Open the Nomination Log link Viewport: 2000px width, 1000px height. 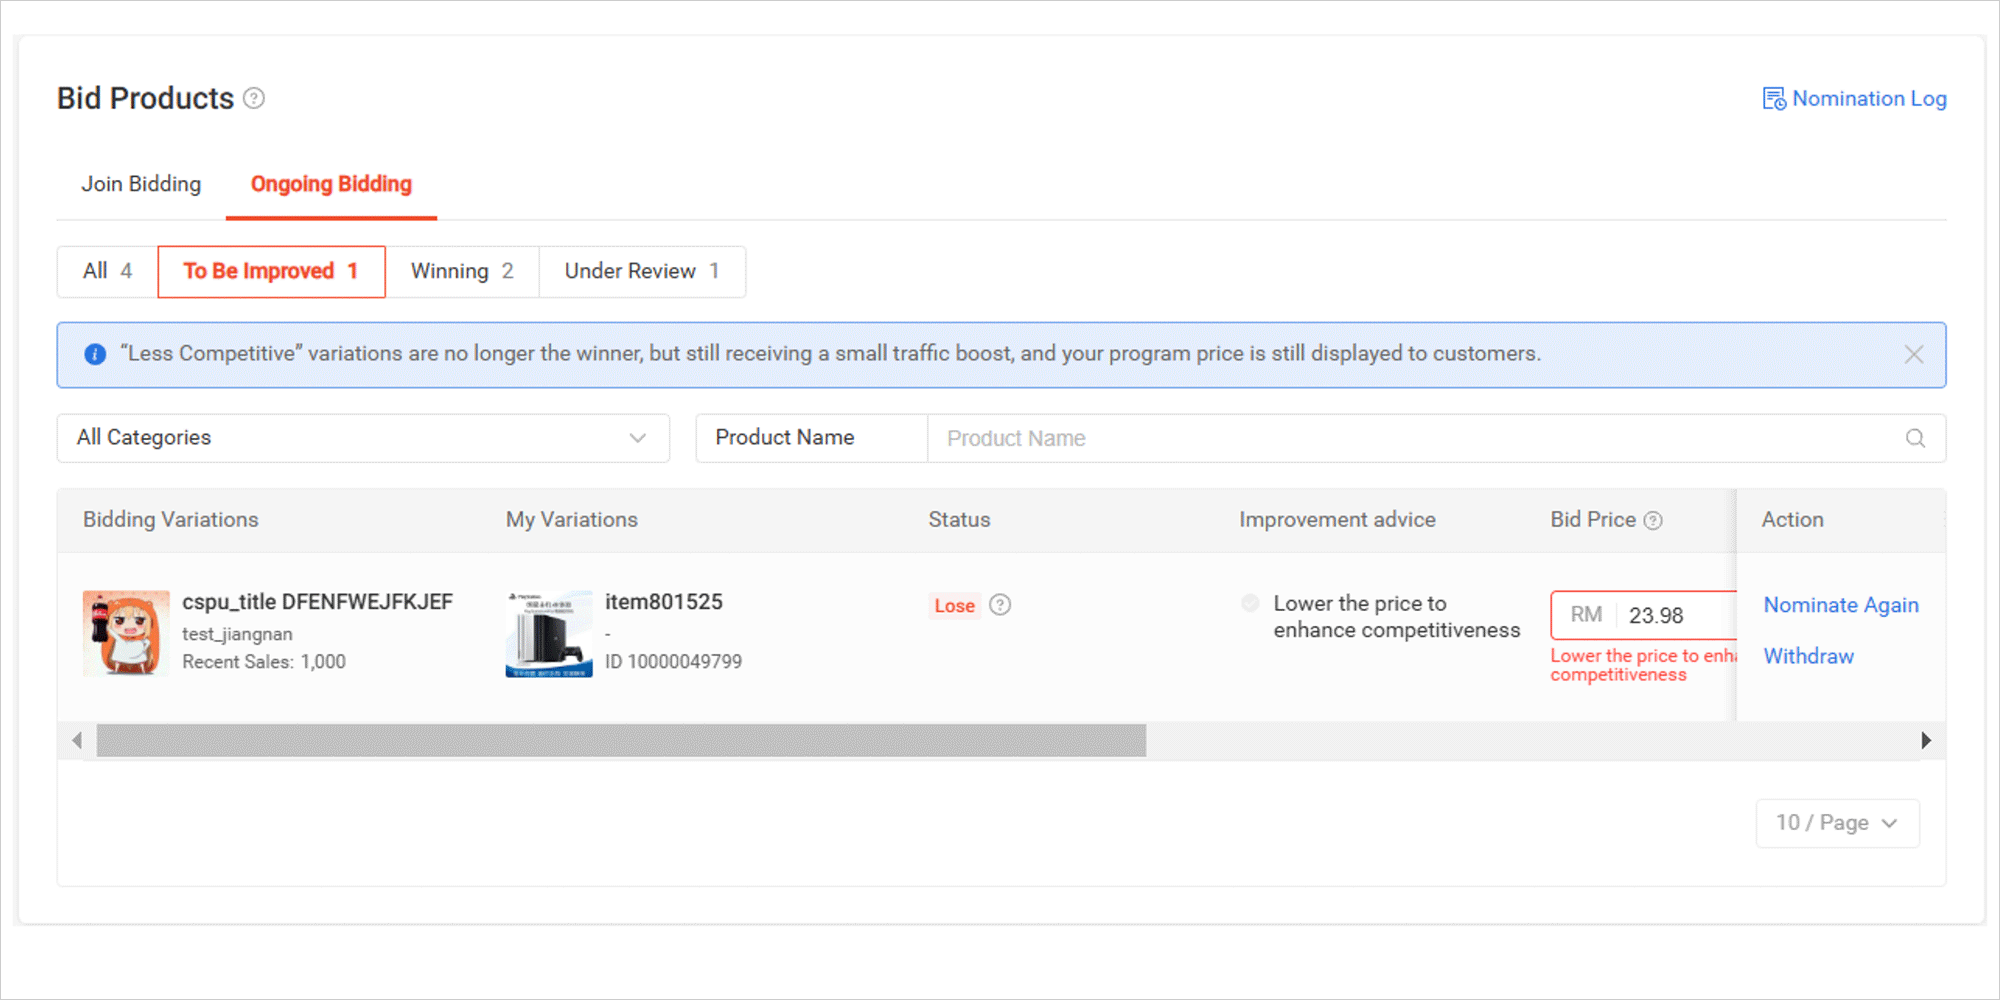tap(1855, 98)
